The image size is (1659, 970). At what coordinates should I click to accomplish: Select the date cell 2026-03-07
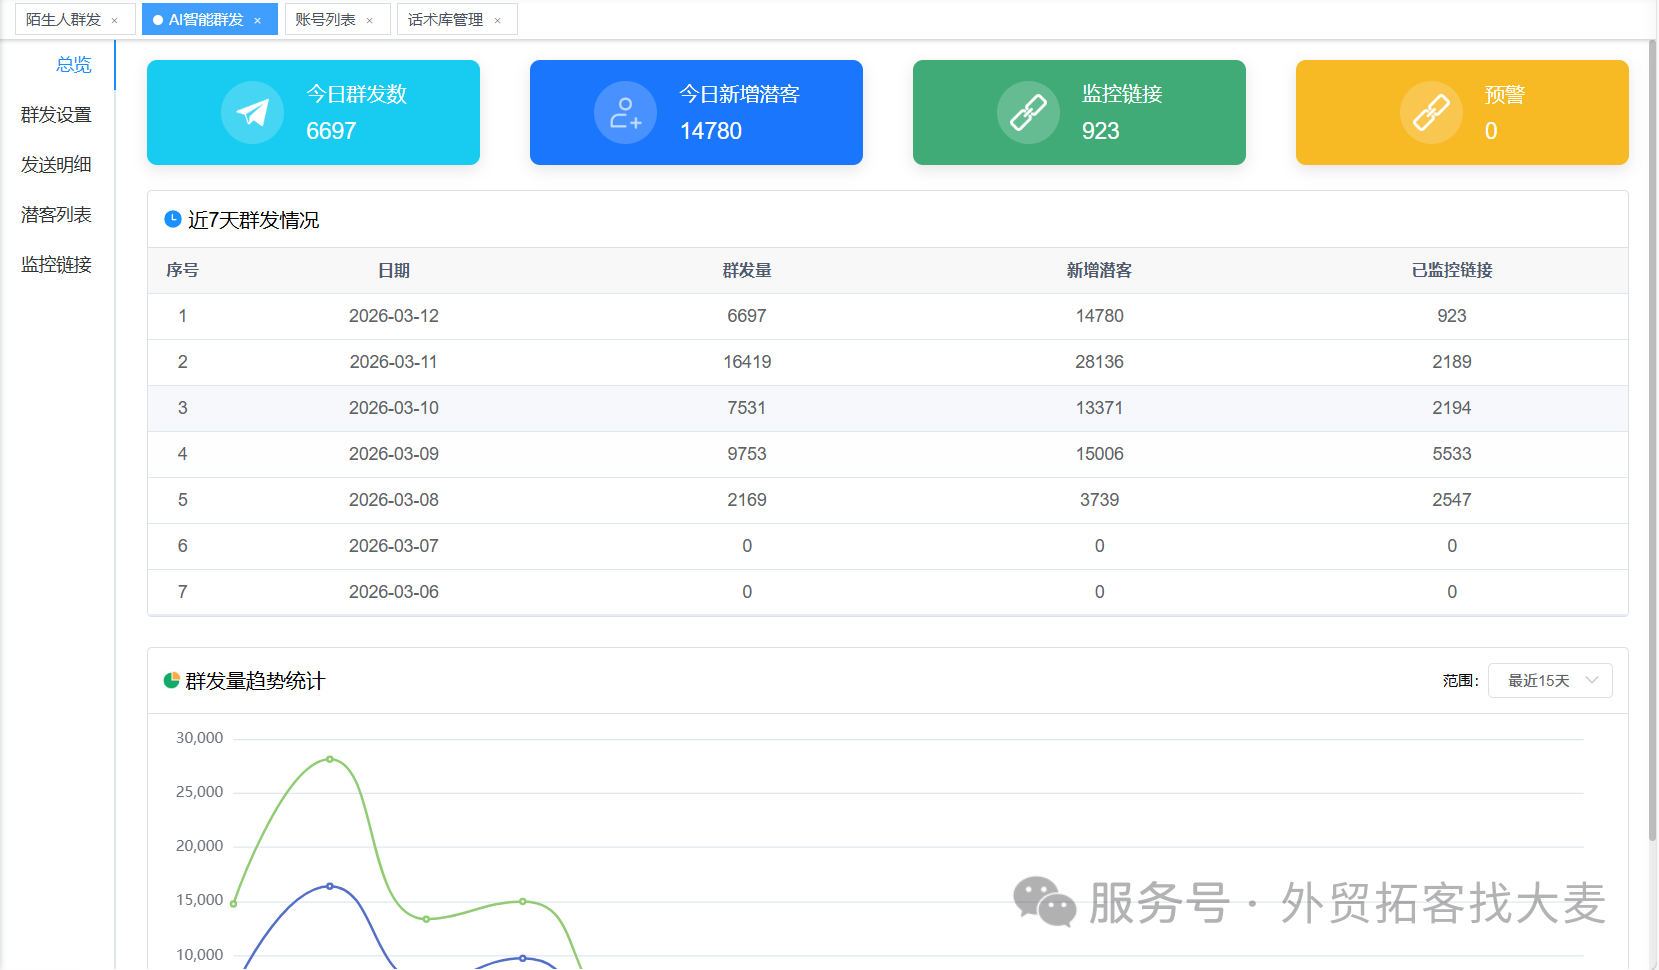[394, 546]
